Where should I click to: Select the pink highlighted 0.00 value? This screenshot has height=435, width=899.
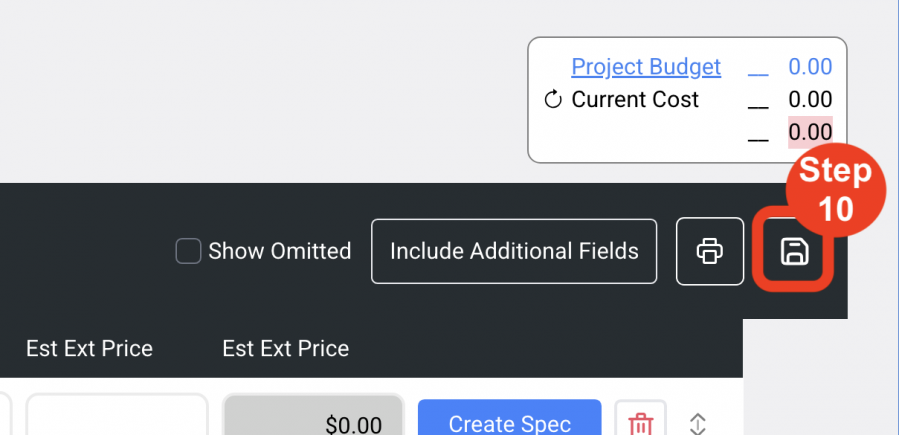(x=810, y=132)
